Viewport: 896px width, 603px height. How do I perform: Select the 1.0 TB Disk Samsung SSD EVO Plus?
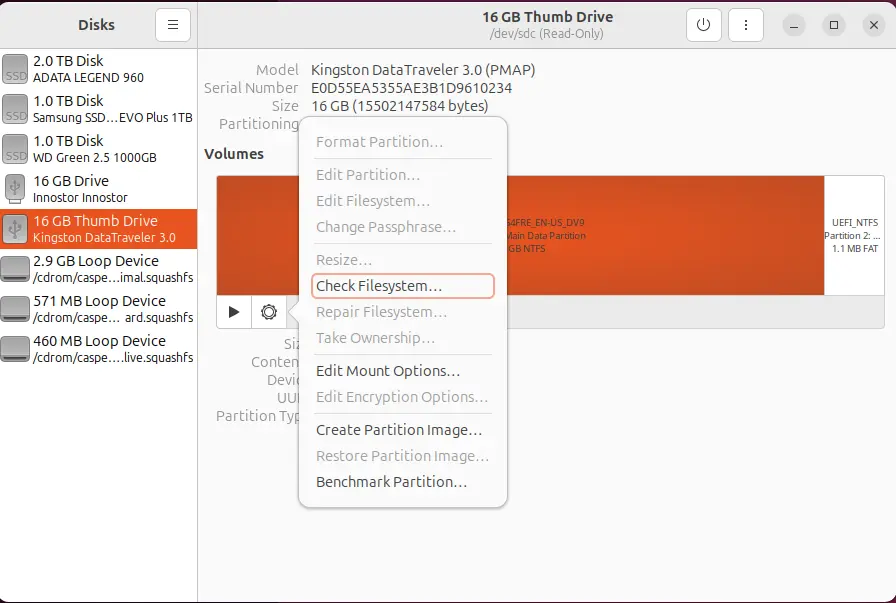98,109
